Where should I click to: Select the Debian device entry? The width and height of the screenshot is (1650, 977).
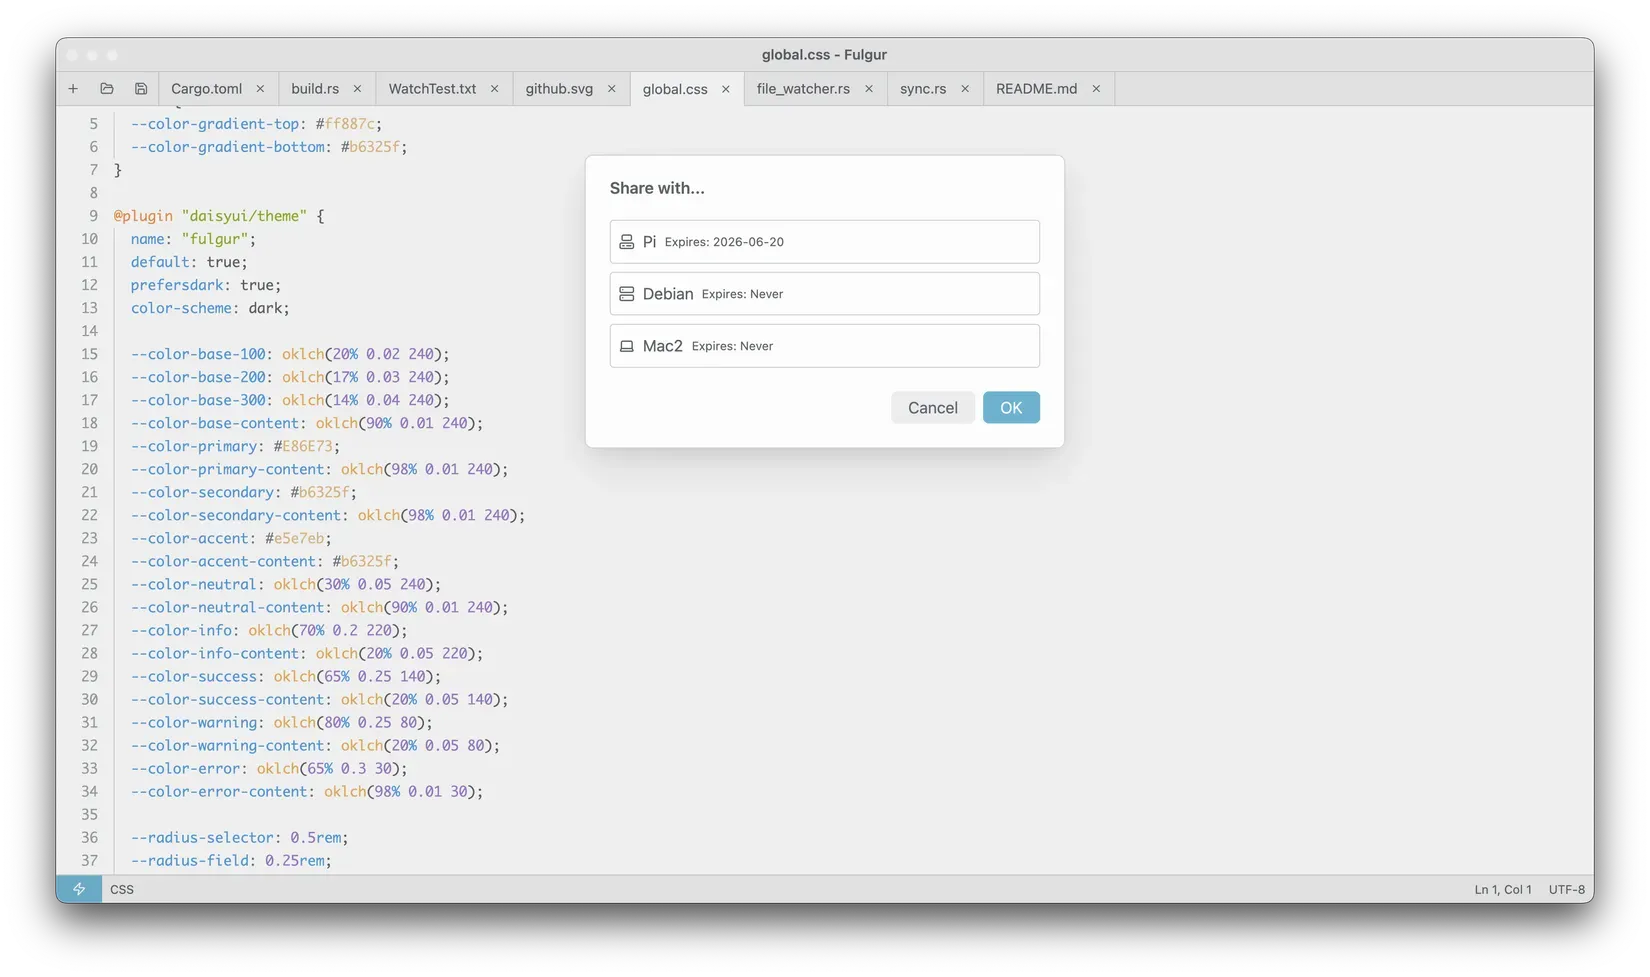pyautogui.click(x=824, y=293)
